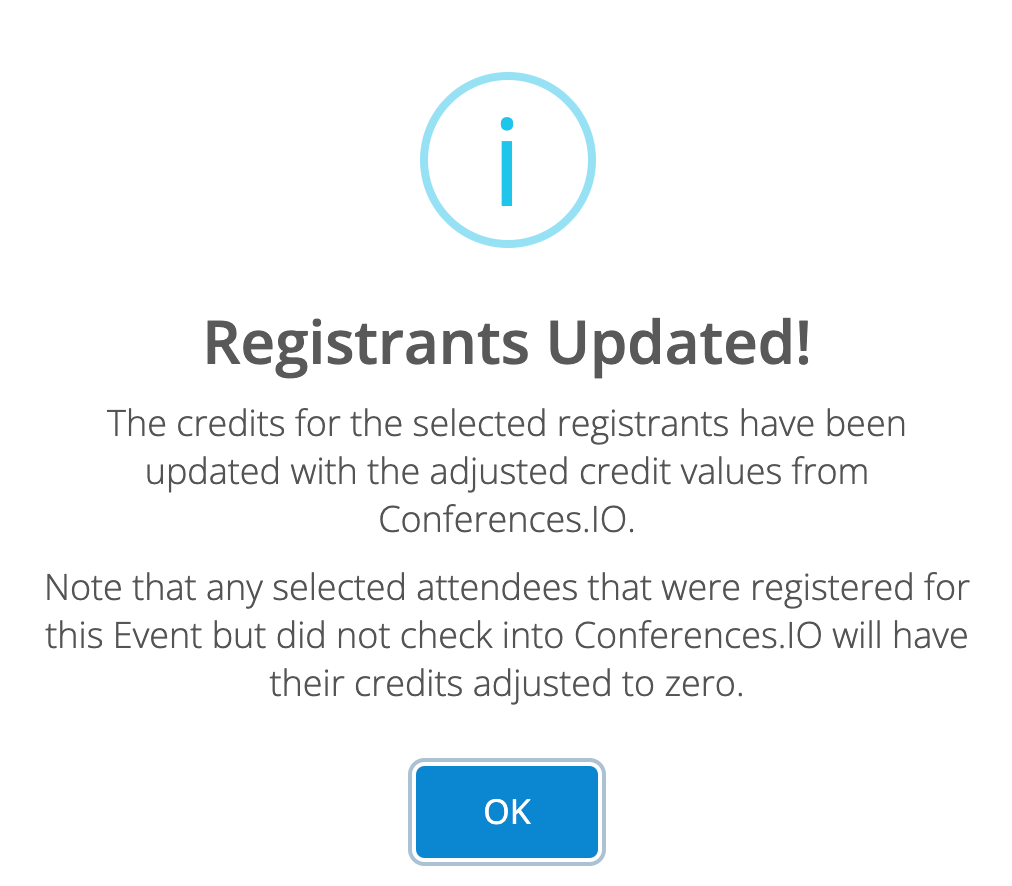Select the "Registrants Updated!" heading
This screenshot has height=886, width=1012.
[x=507, y=343]
